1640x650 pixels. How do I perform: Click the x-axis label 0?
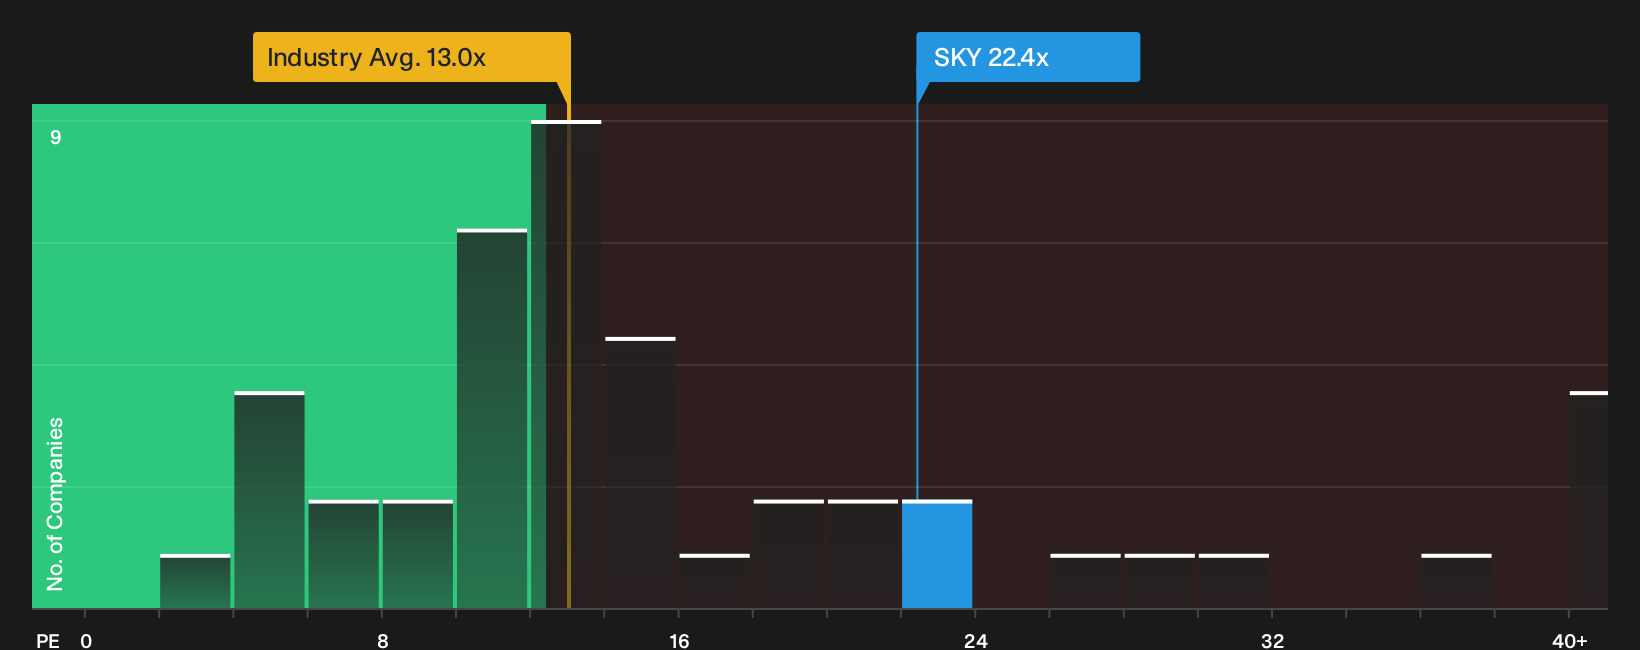(x=86, y=640)
